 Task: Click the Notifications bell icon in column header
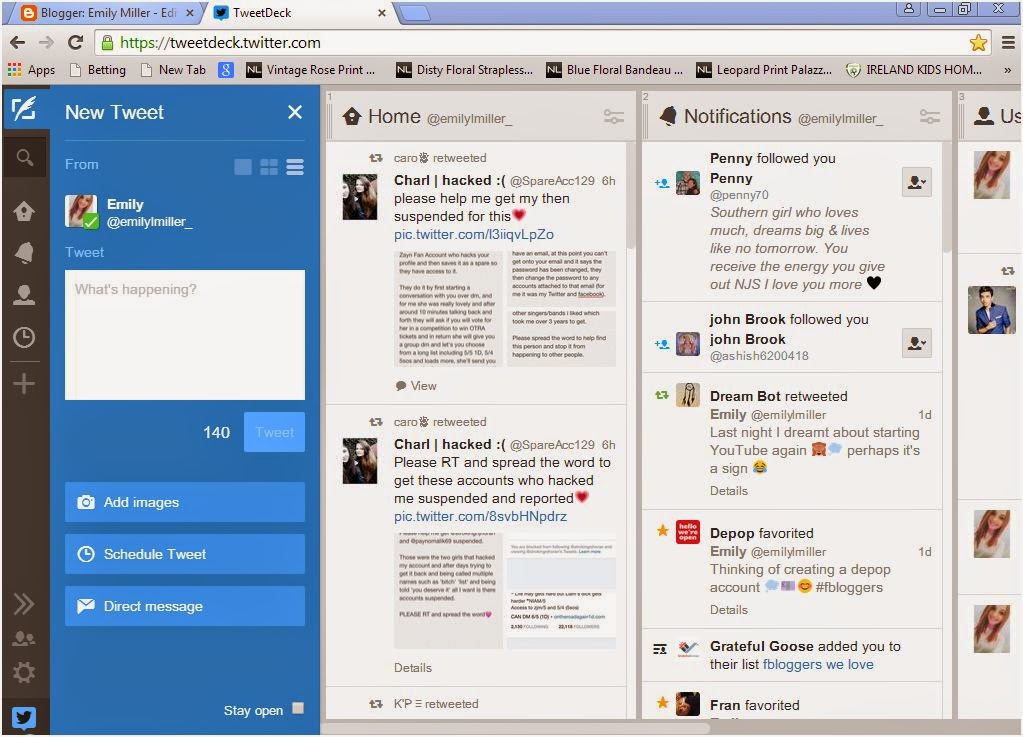click(x=667, y=116)
